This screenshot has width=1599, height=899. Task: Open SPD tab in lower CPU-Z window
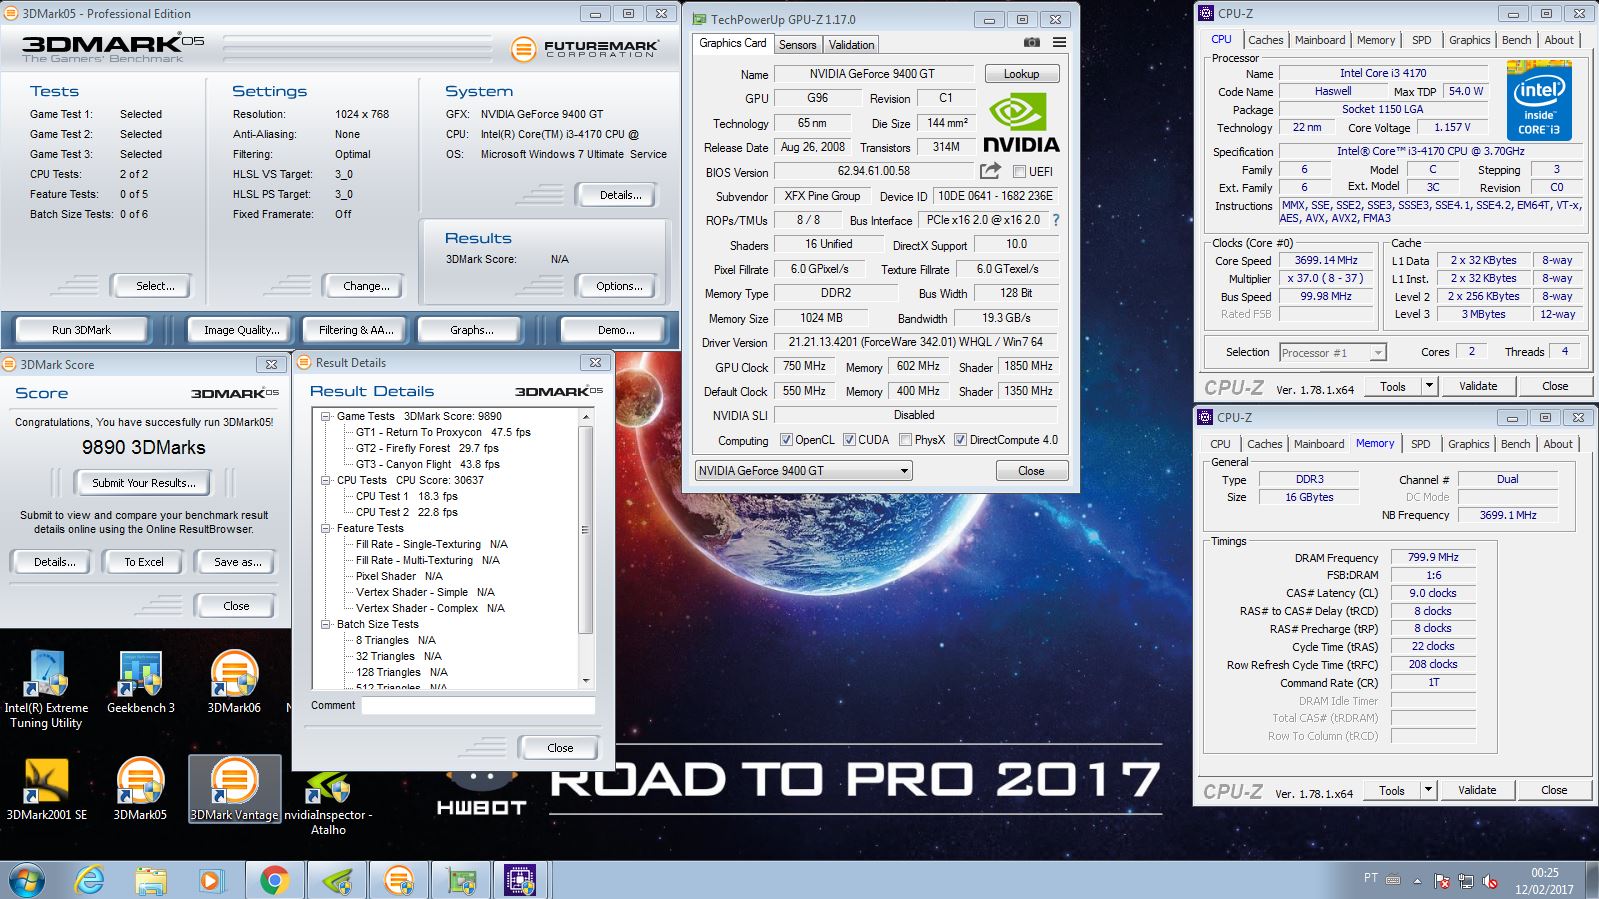tap(1420, 444)
